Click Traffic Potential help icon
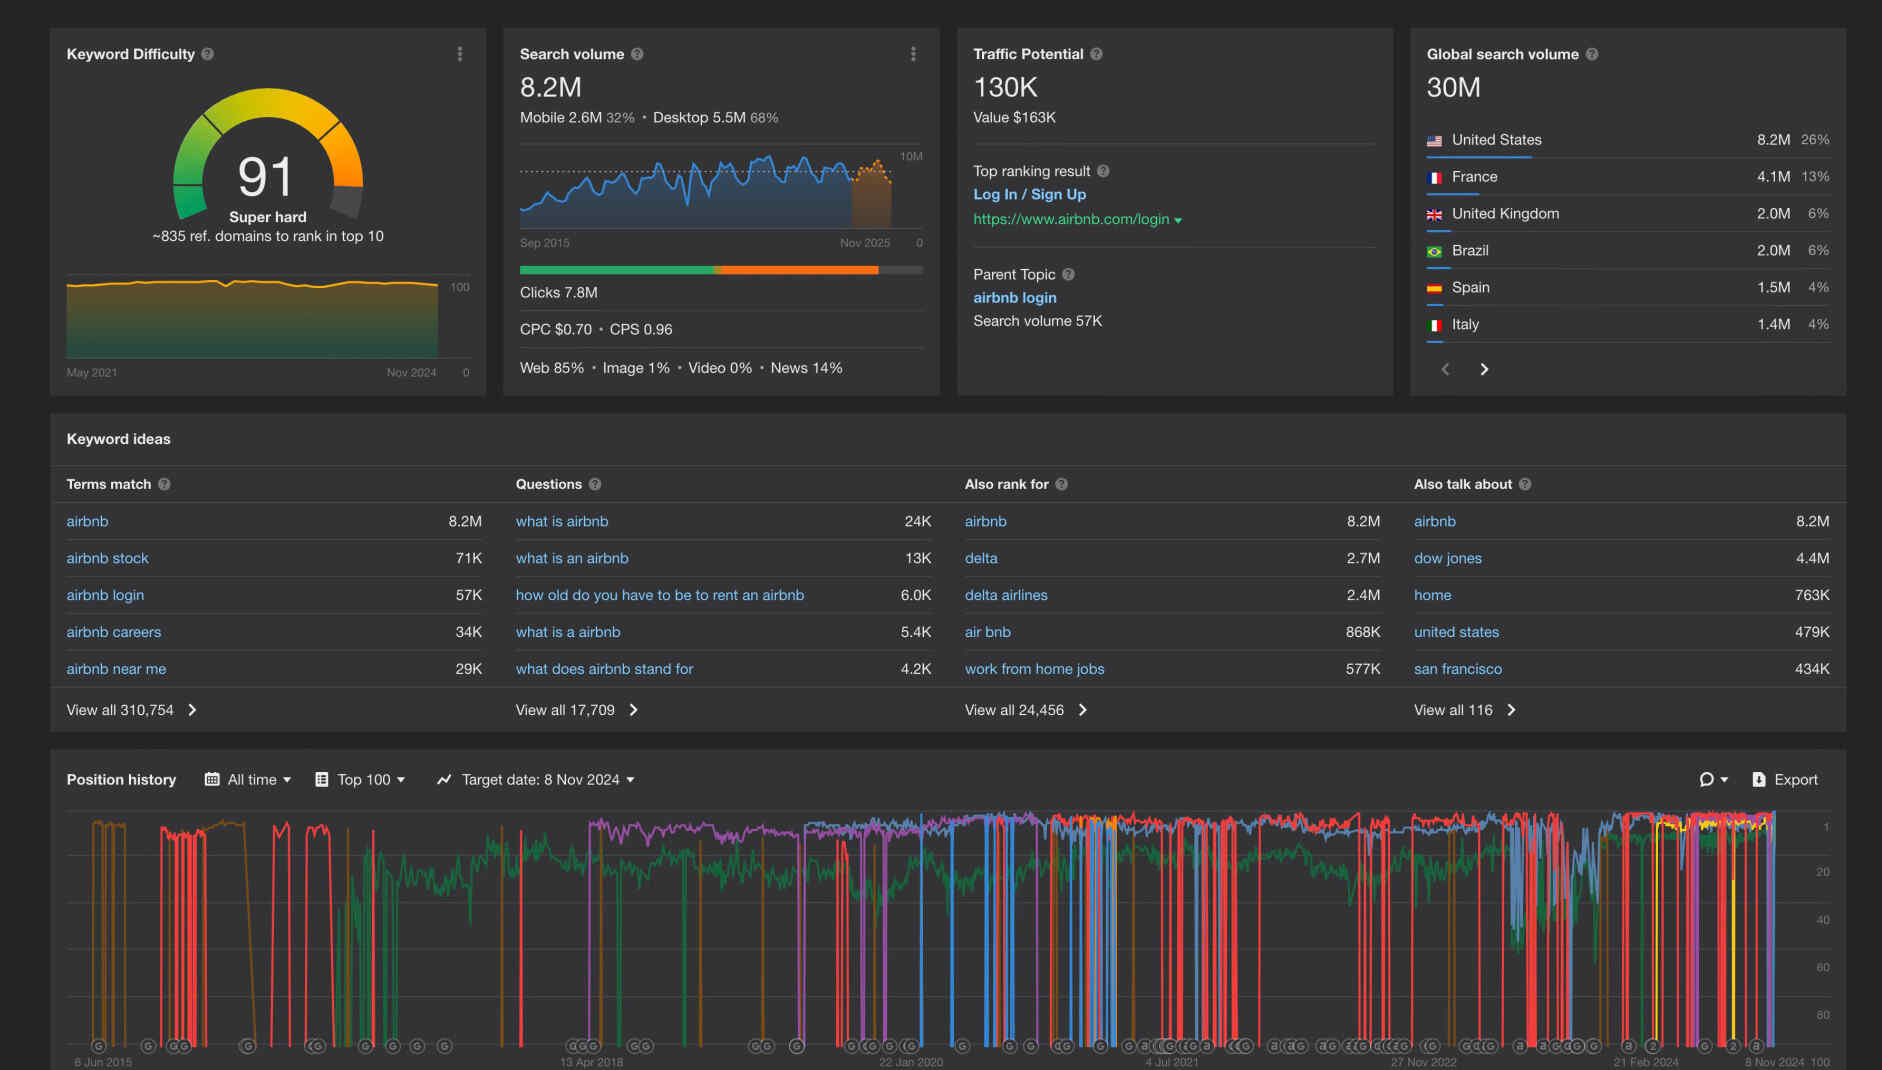This screenshot has height=1070, width=1882. (1096, 54)
